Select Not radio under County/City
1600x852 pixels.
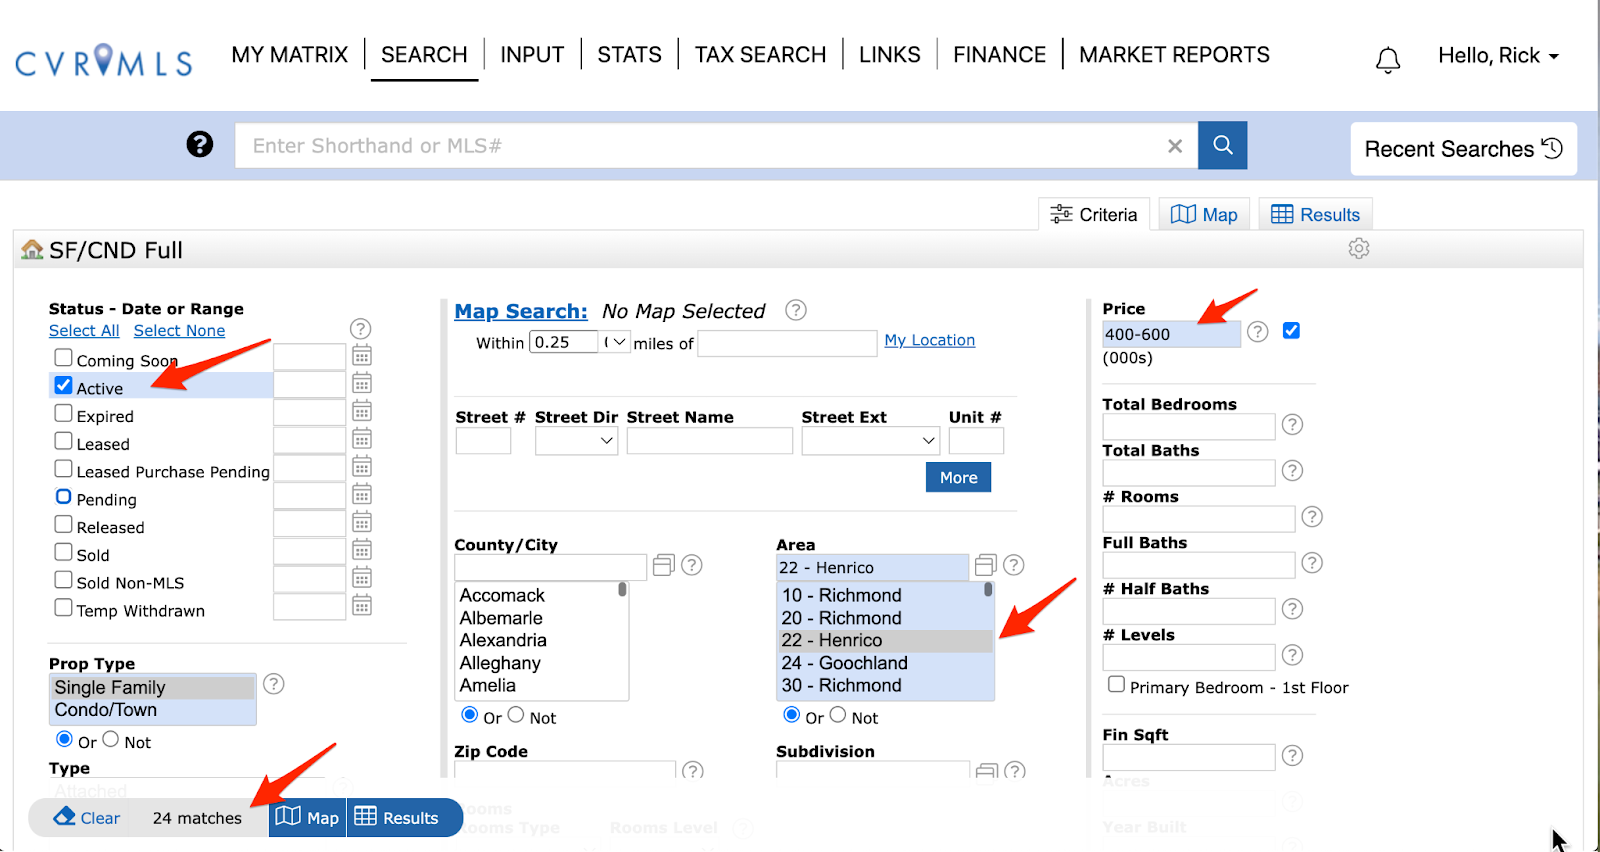516,715
